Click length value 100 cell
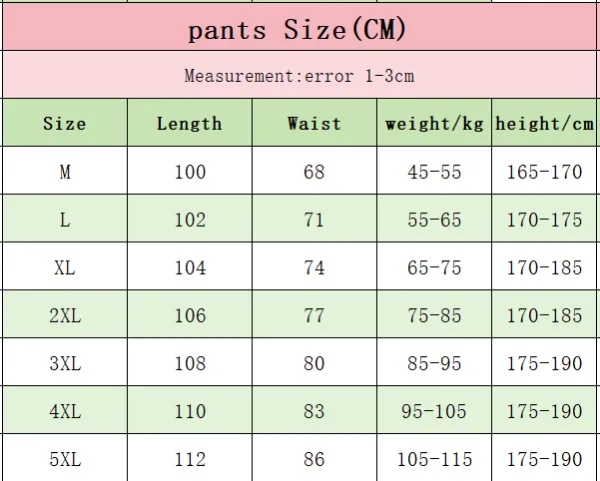The height and width of the screenshot is (481, 600). click(x=190, y=171)
